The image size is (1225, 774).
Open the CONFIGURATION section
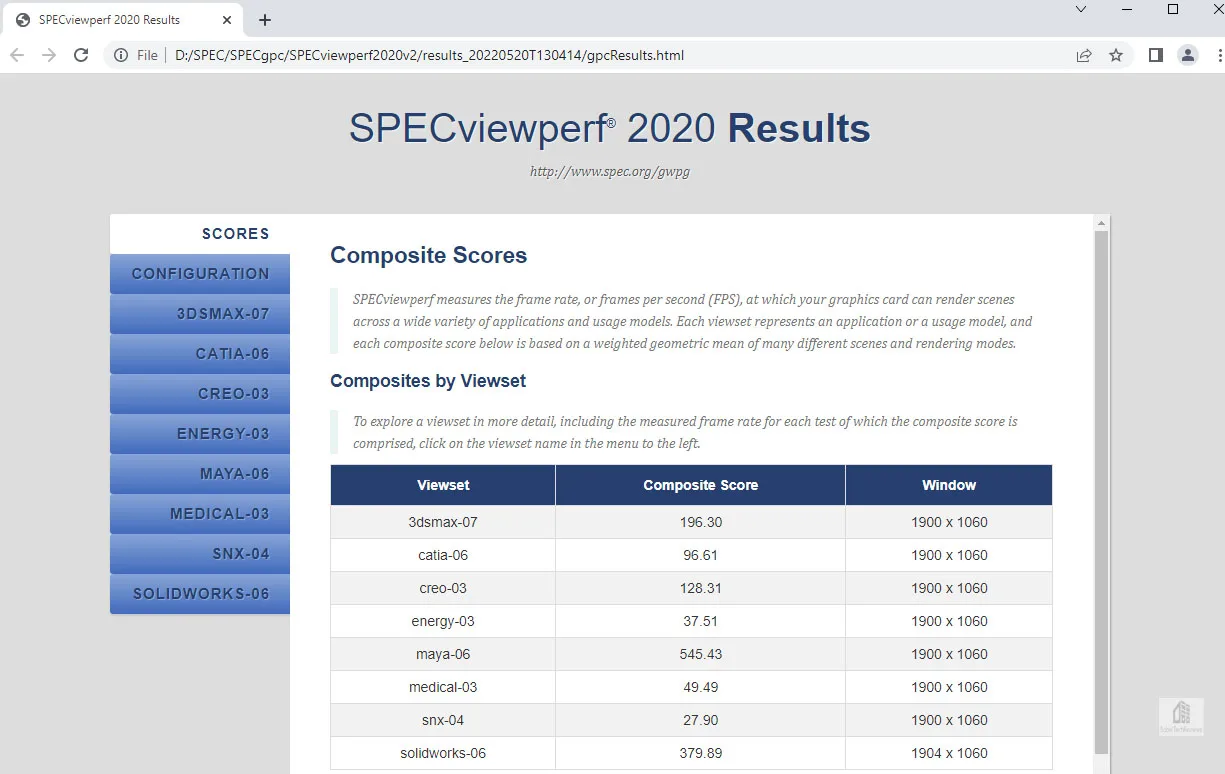coord(200,273)
